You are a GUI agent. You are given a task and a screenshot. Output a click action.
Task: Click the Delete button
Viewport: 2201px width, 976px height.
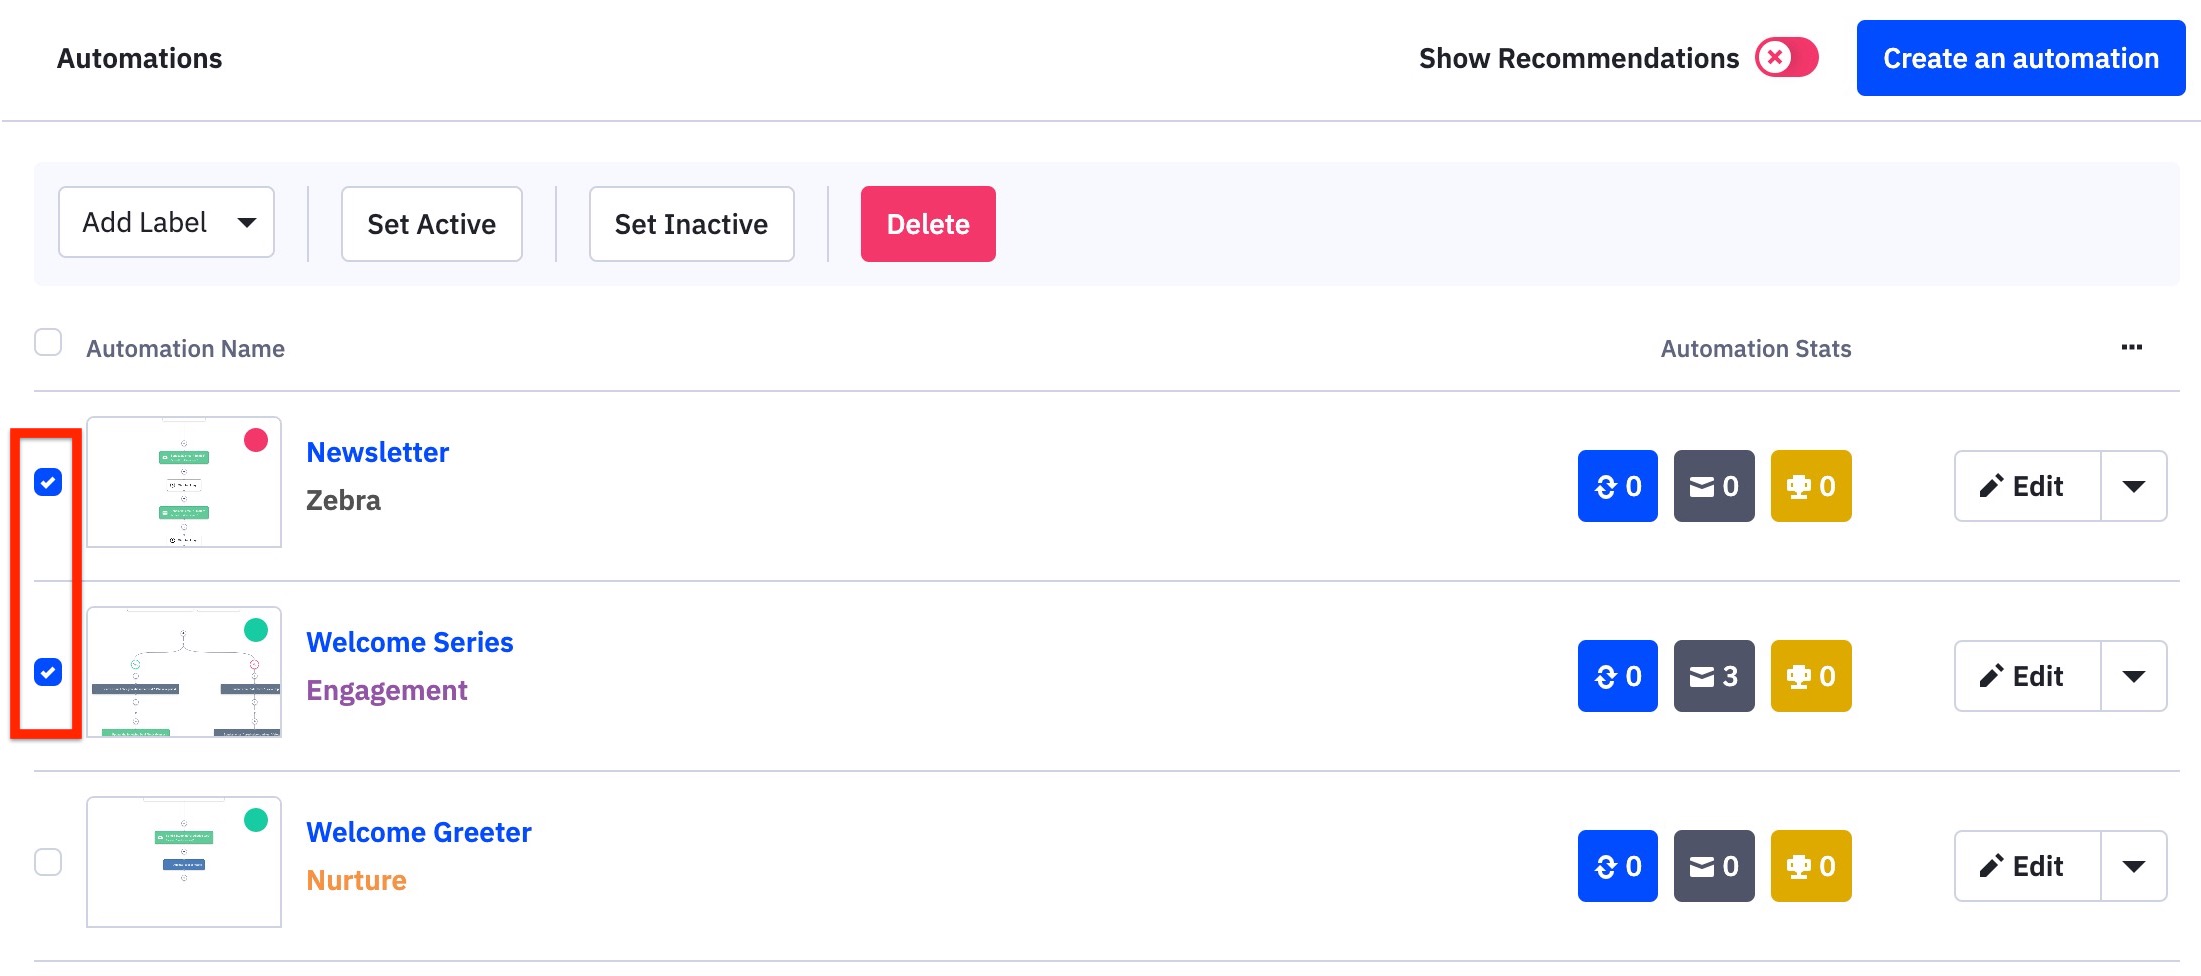pos(927,223)
